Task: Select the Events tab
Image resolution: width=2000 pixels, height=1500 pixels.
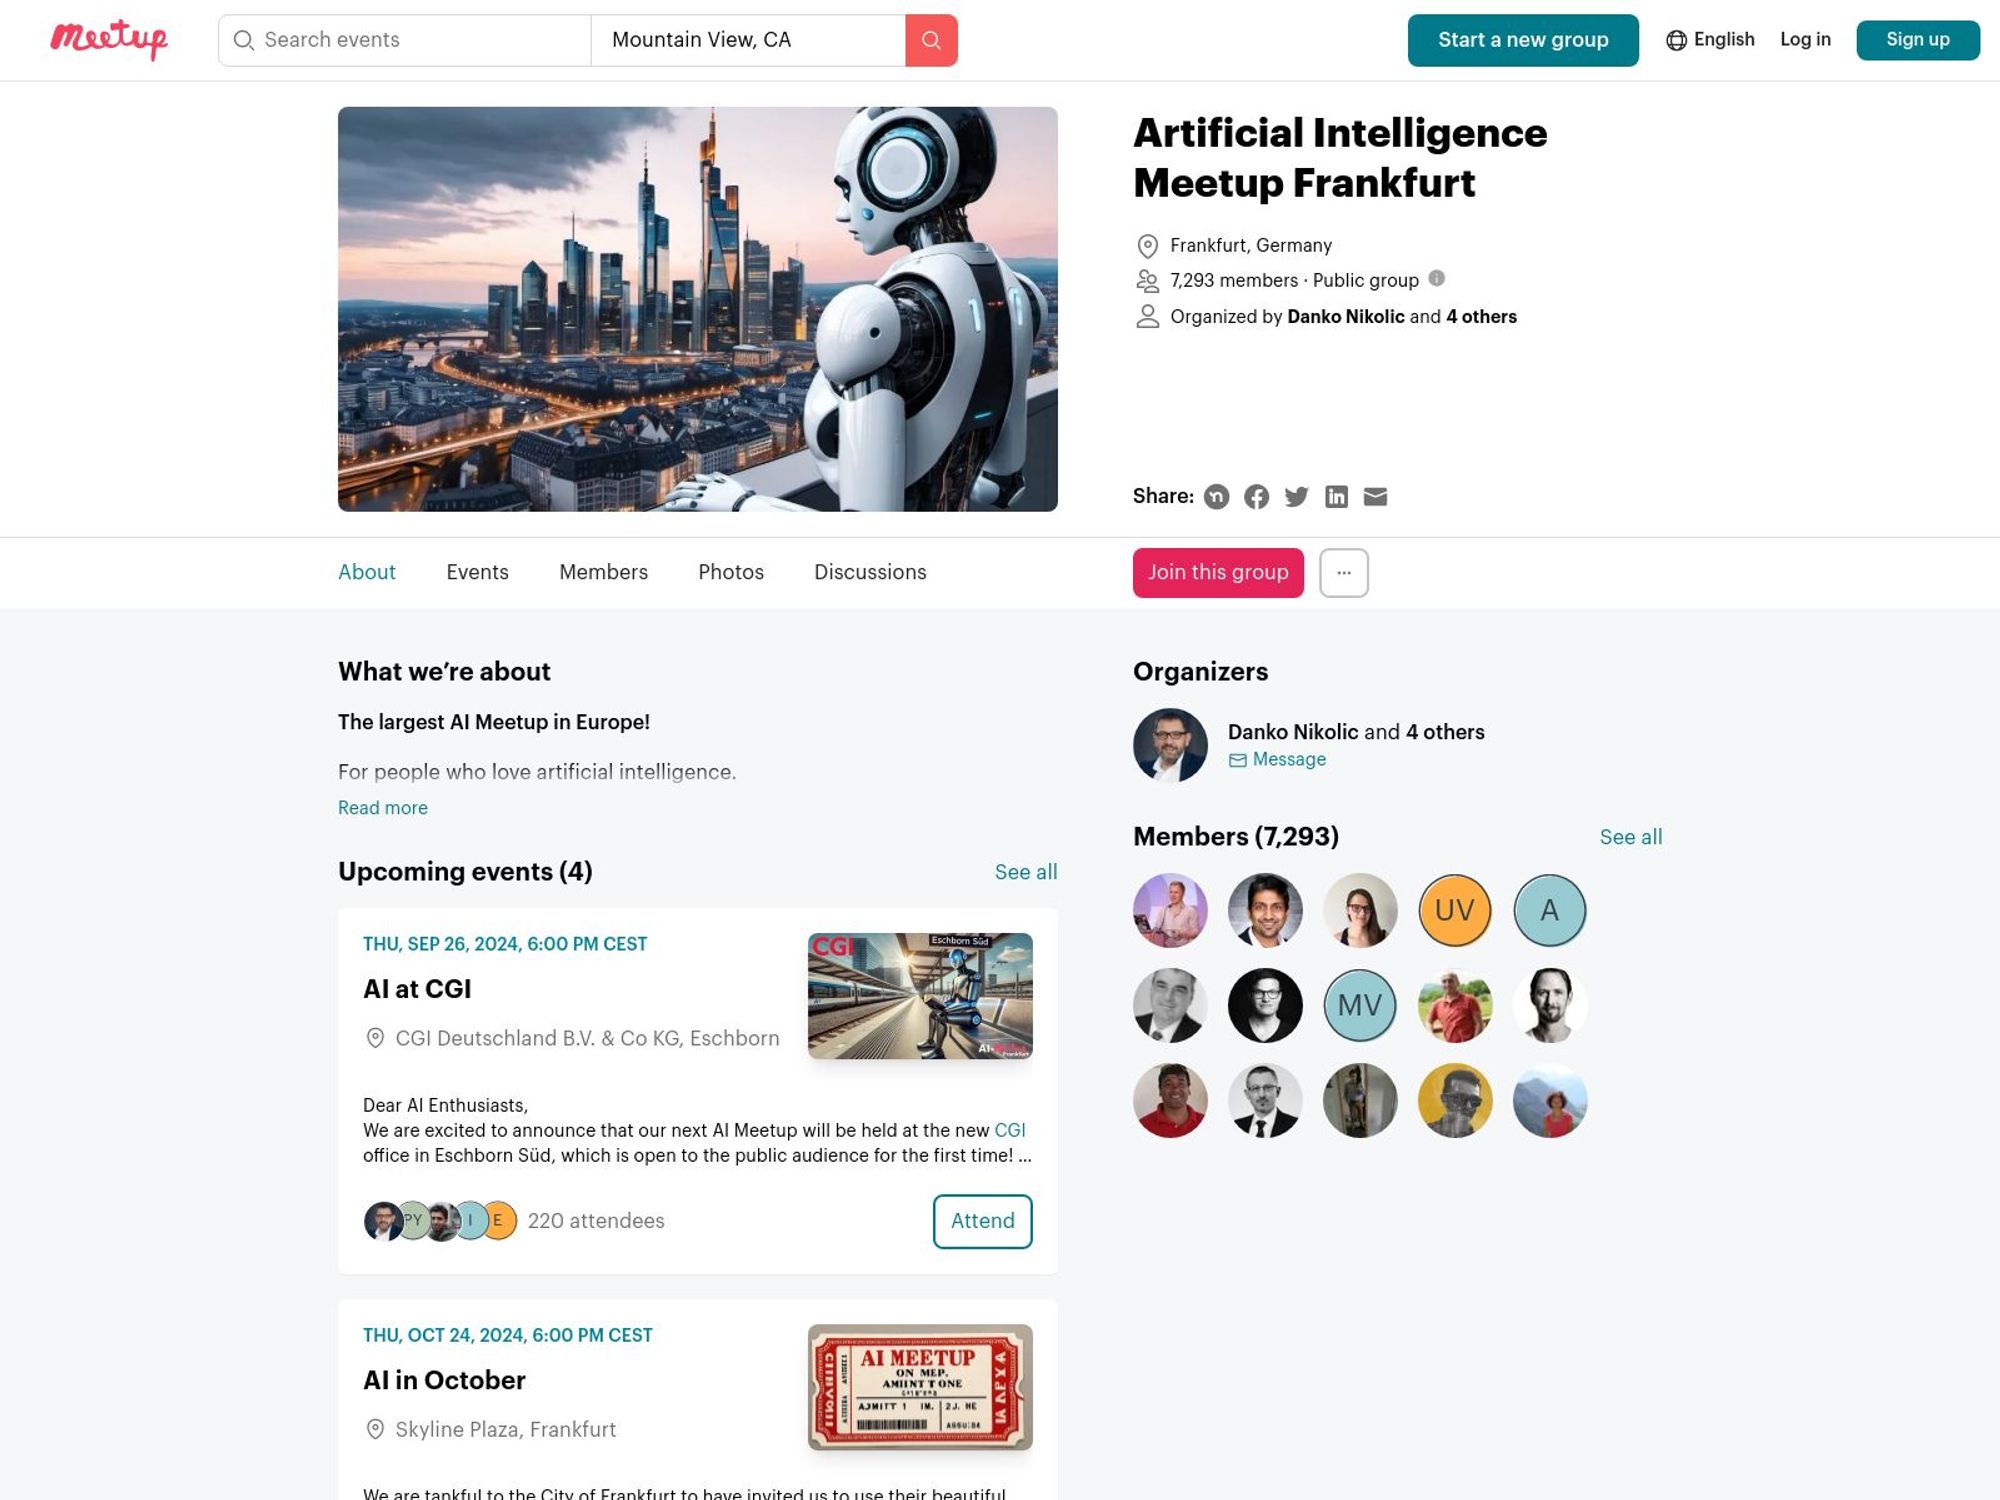Action: point(476,572)
